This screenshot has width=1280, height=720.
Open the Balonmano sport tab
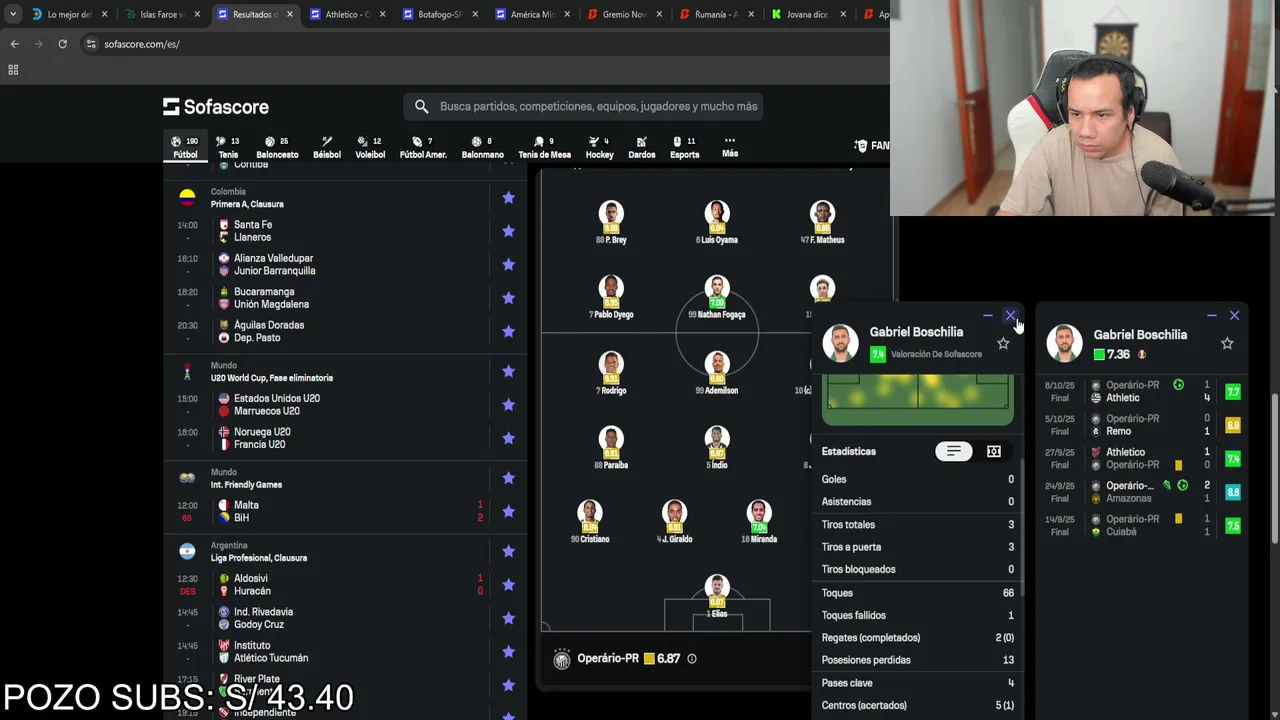(x=482, y=147)
